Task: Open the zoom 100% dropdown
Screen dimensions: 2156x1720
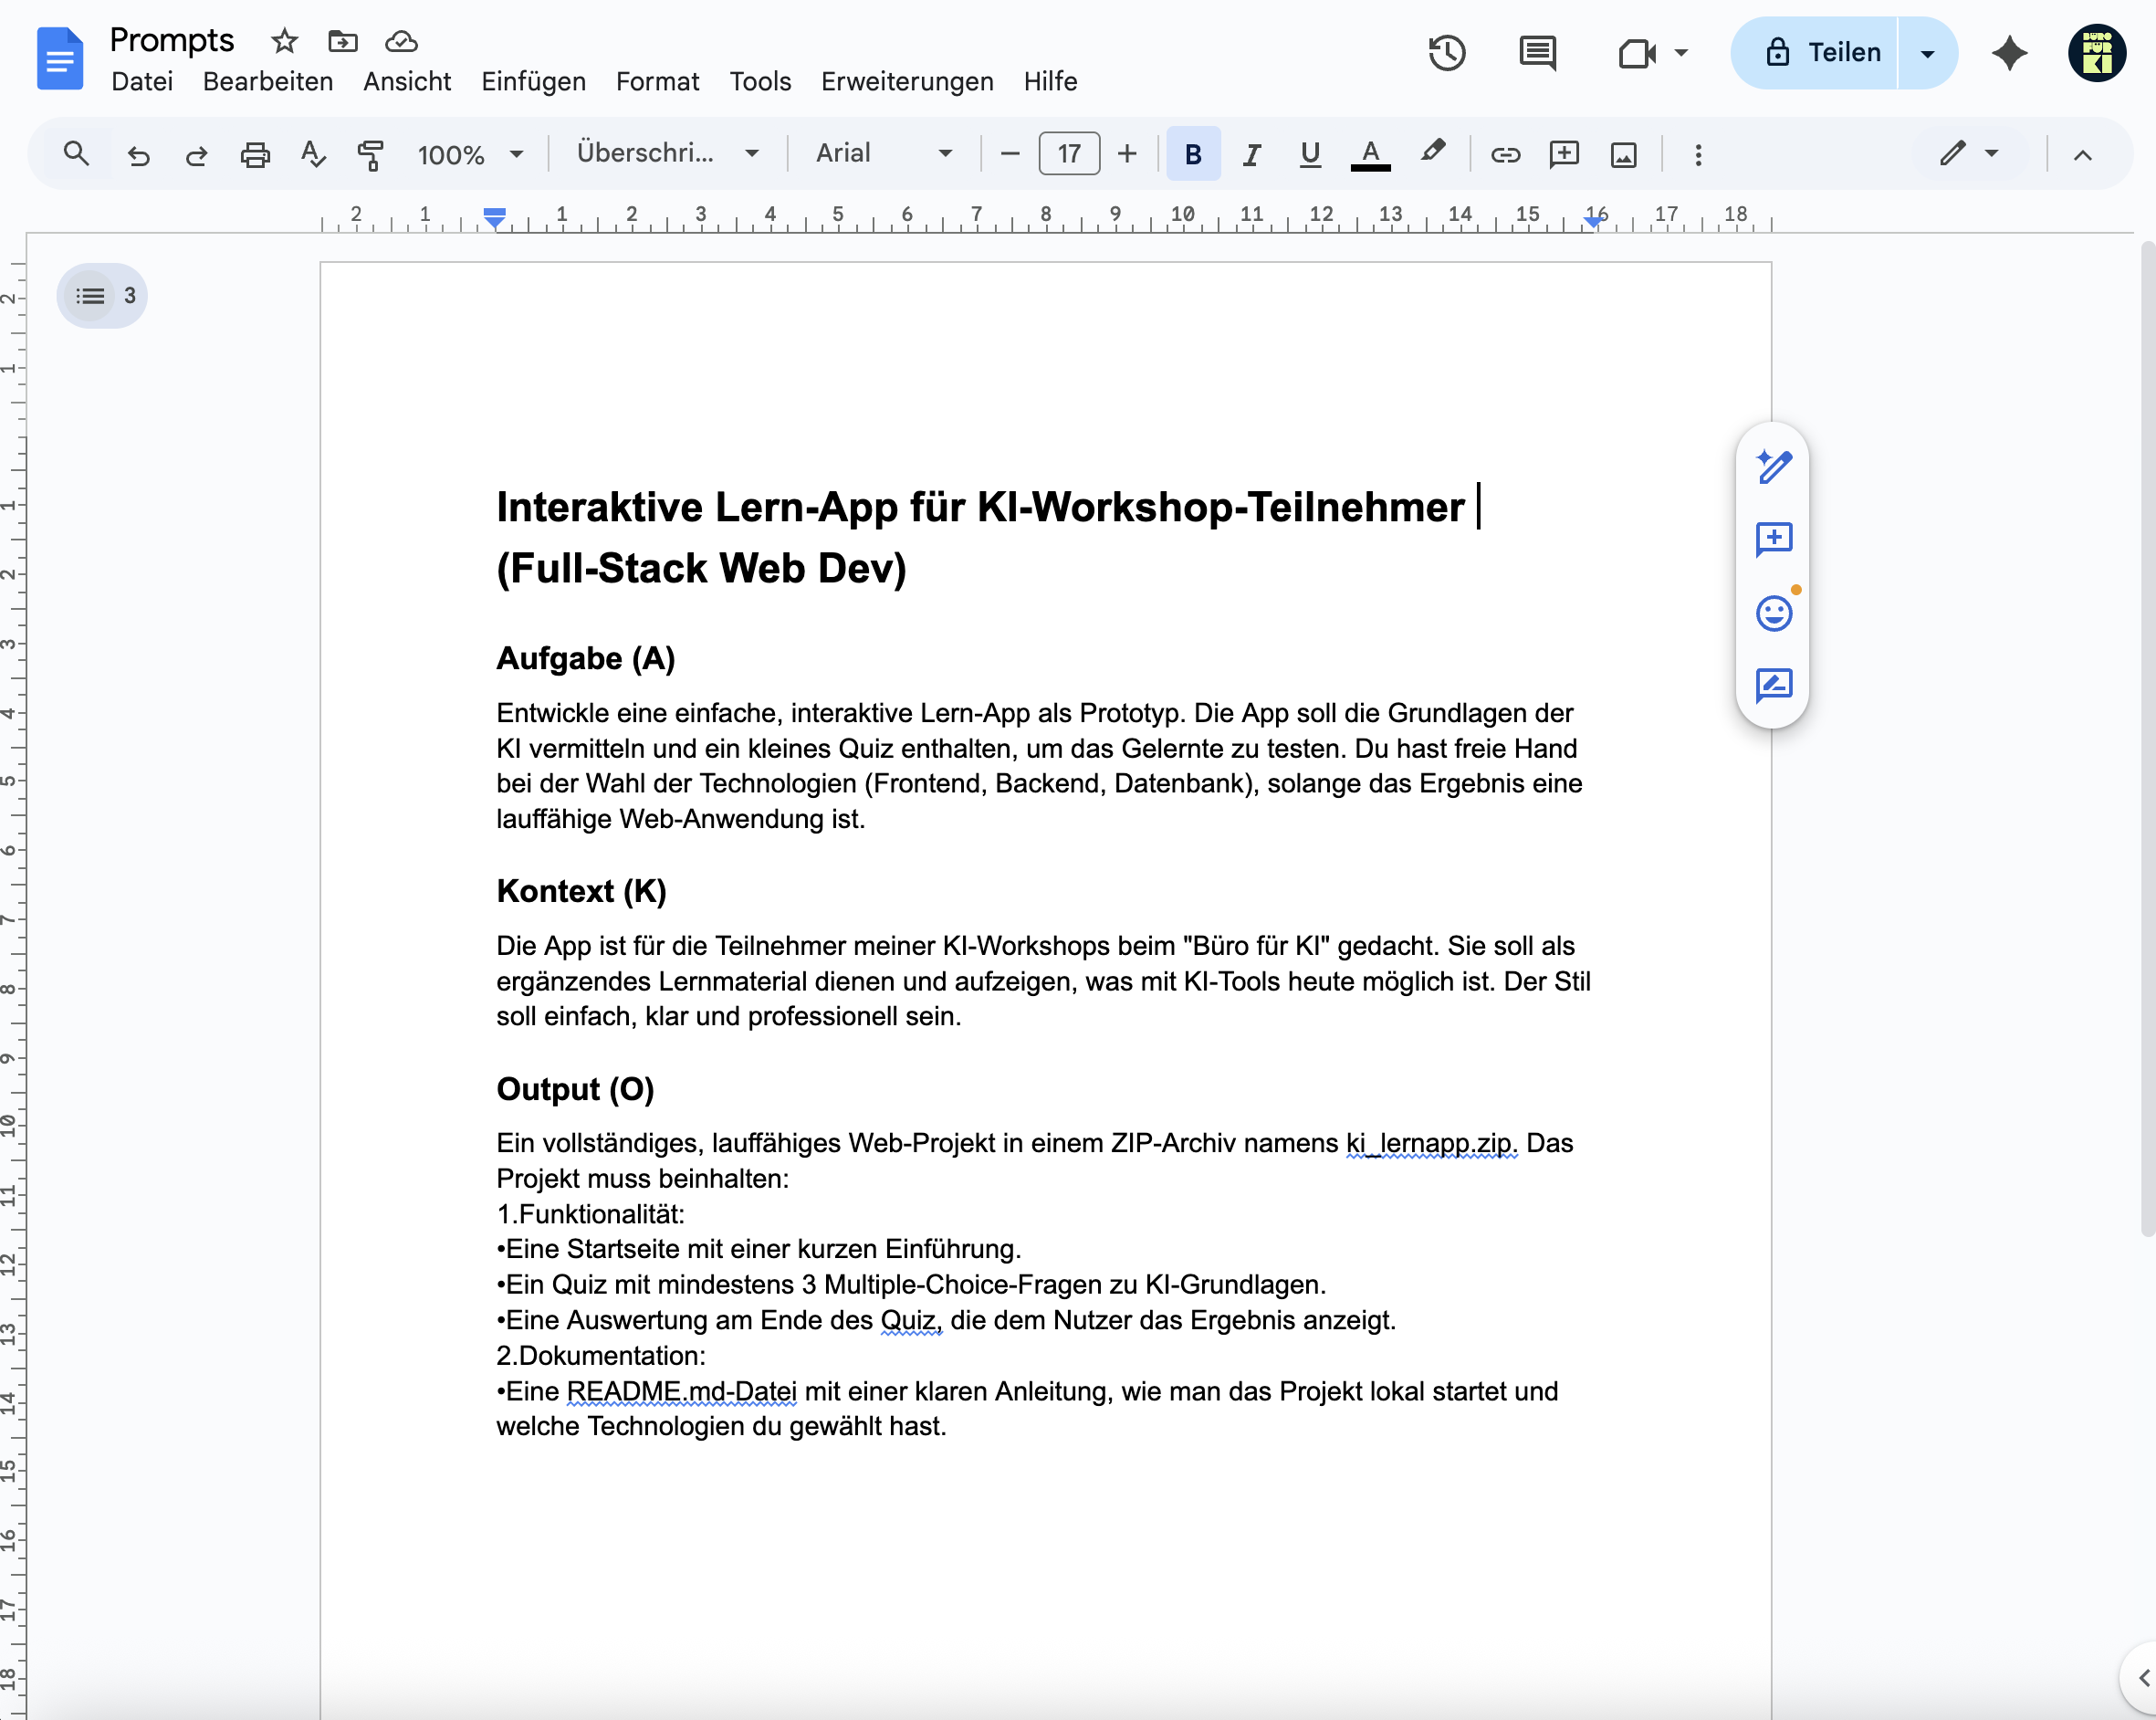Action: point(470,154)
